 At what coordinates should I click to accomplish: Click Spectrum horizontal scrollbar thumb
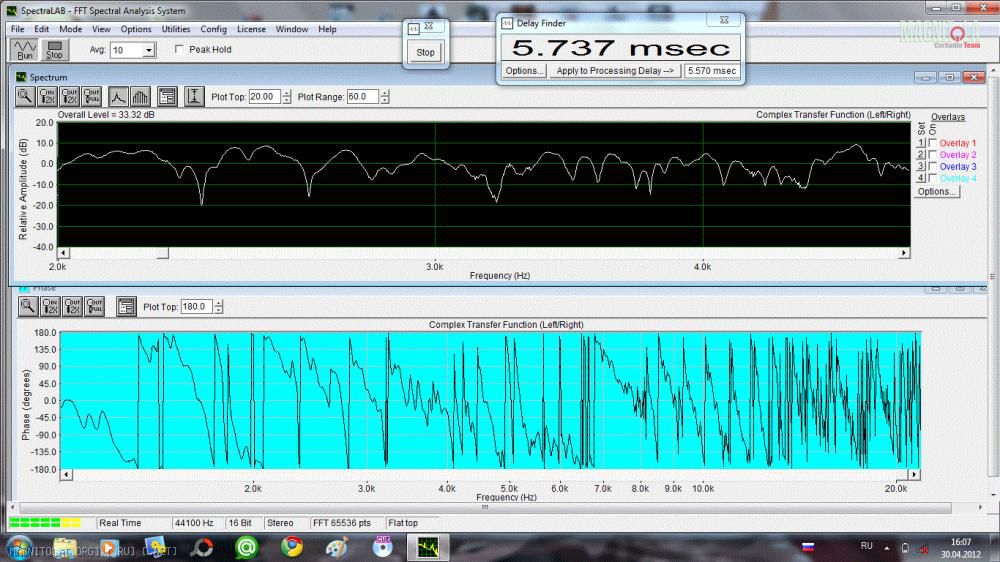[163, 253]
